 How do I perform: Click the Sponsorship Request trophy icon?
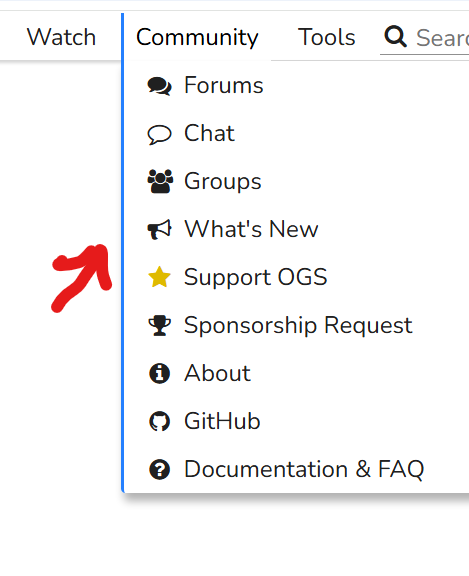click(159, 325)
